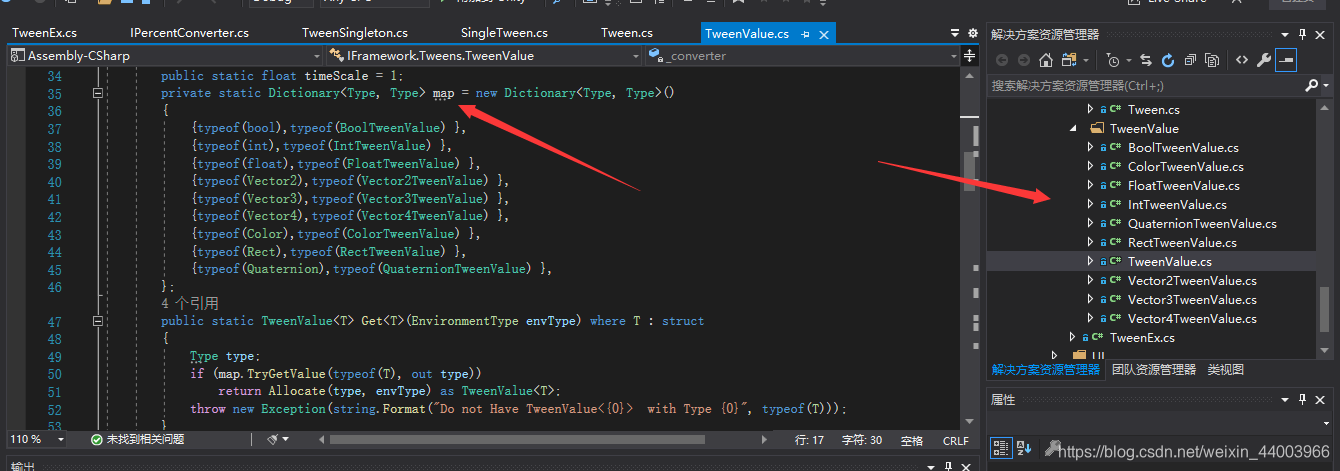Image resolution: width=1340 pixels, height=471 pixels.
Task: Collapse all items in Solution Explorer
Action: pos(1190,60)
